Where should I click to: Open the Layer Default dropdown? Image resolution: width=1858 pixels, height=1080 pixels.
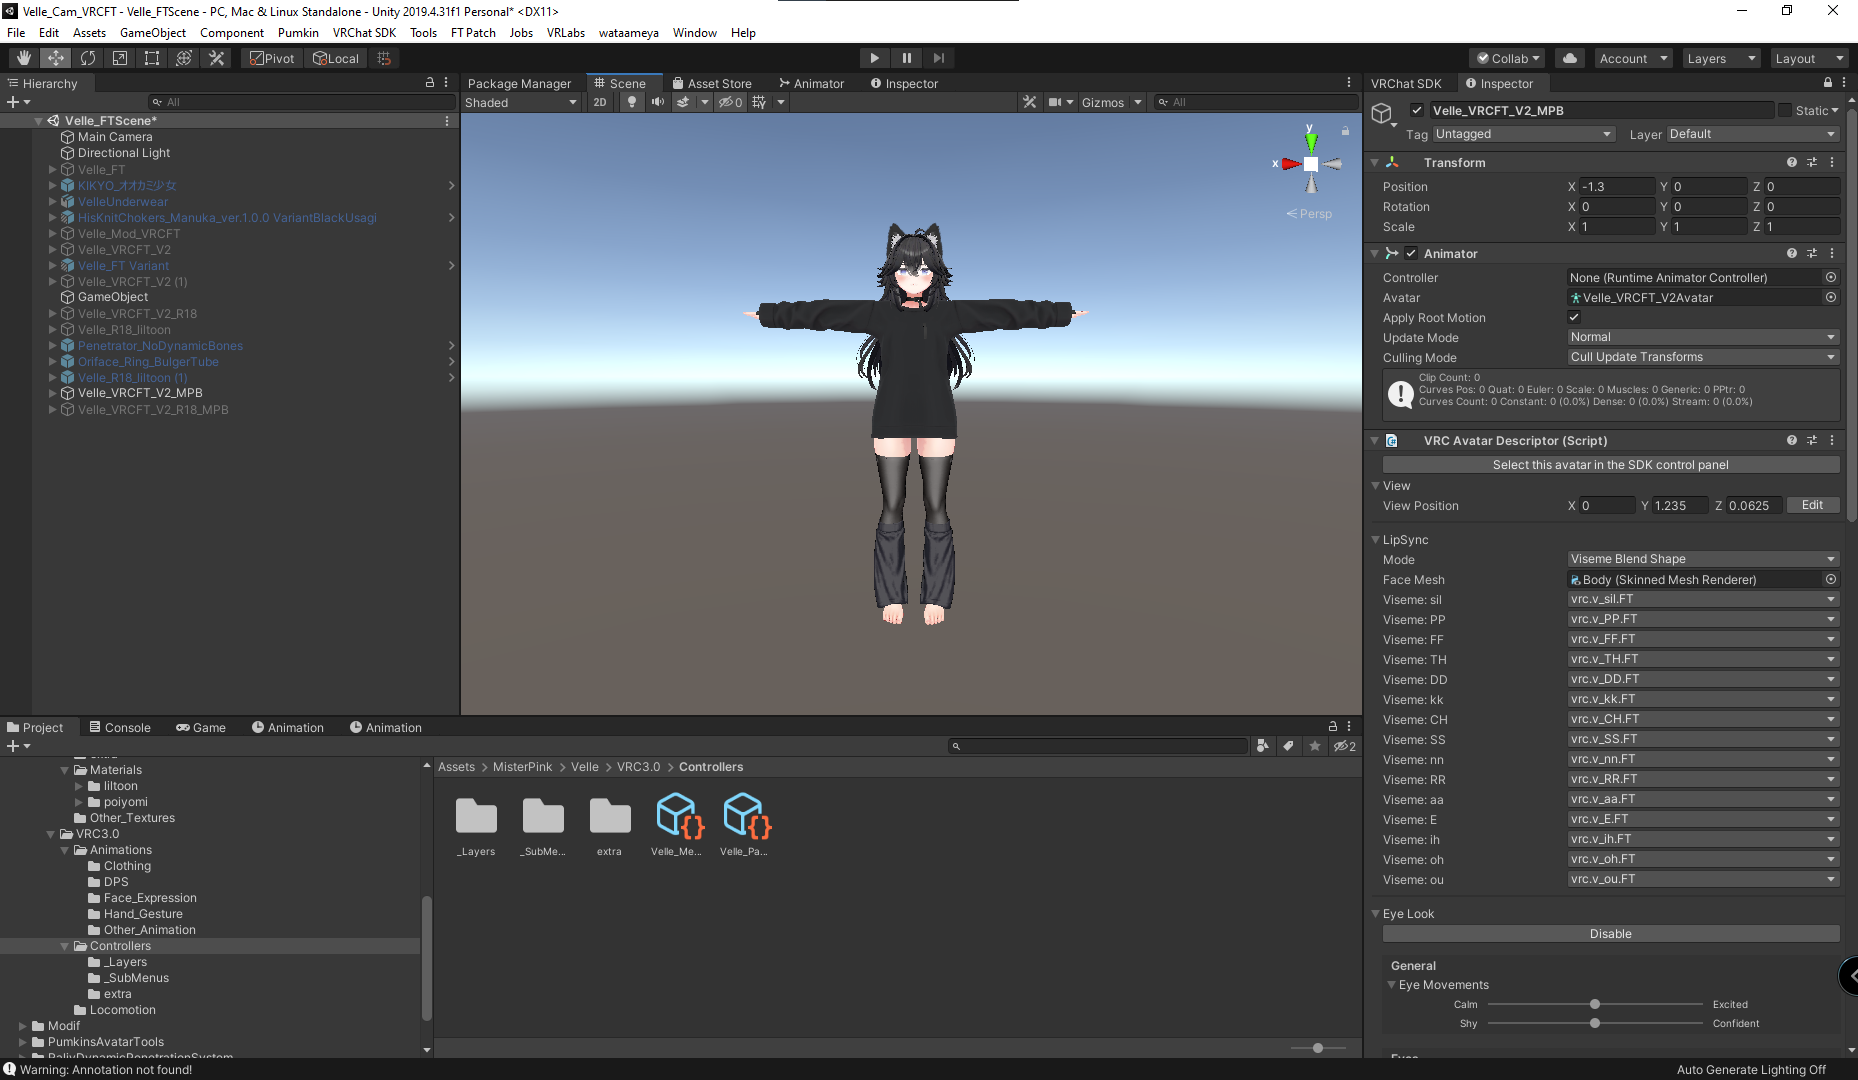point(1753,134)
